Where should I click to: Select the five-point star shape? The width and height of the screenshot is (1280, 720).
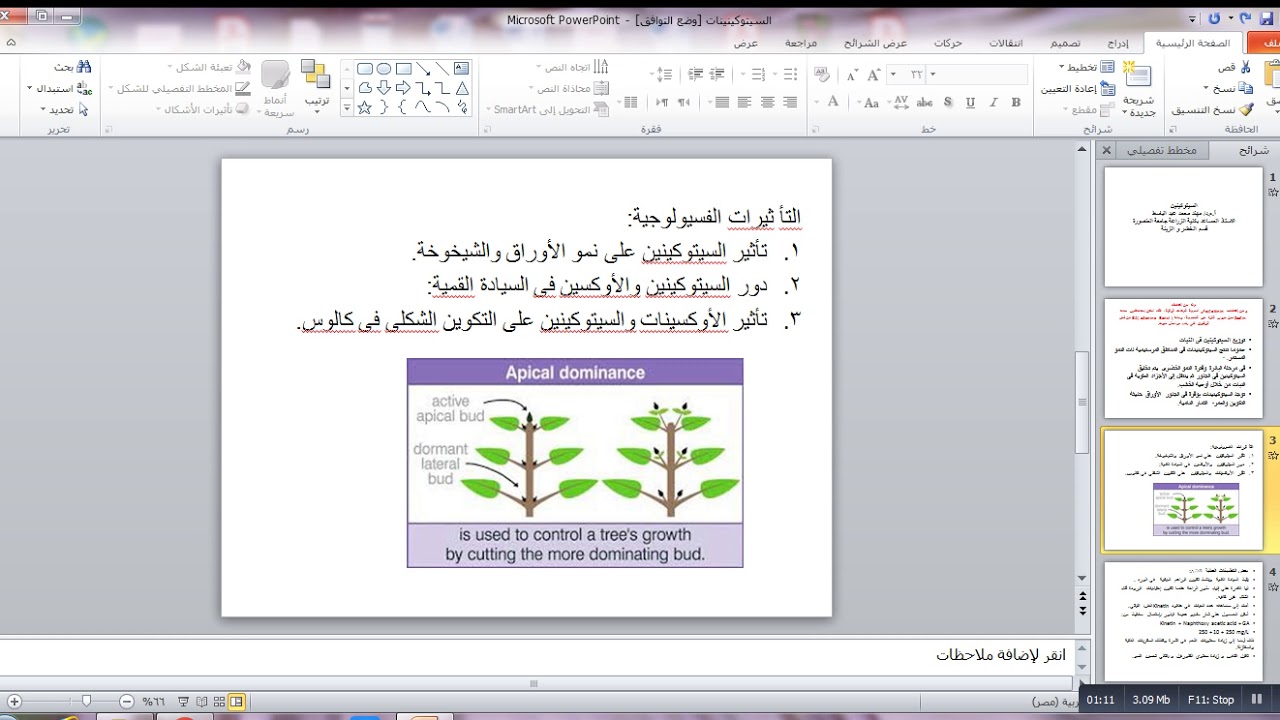pyautogui.click(x=366, y=107)
